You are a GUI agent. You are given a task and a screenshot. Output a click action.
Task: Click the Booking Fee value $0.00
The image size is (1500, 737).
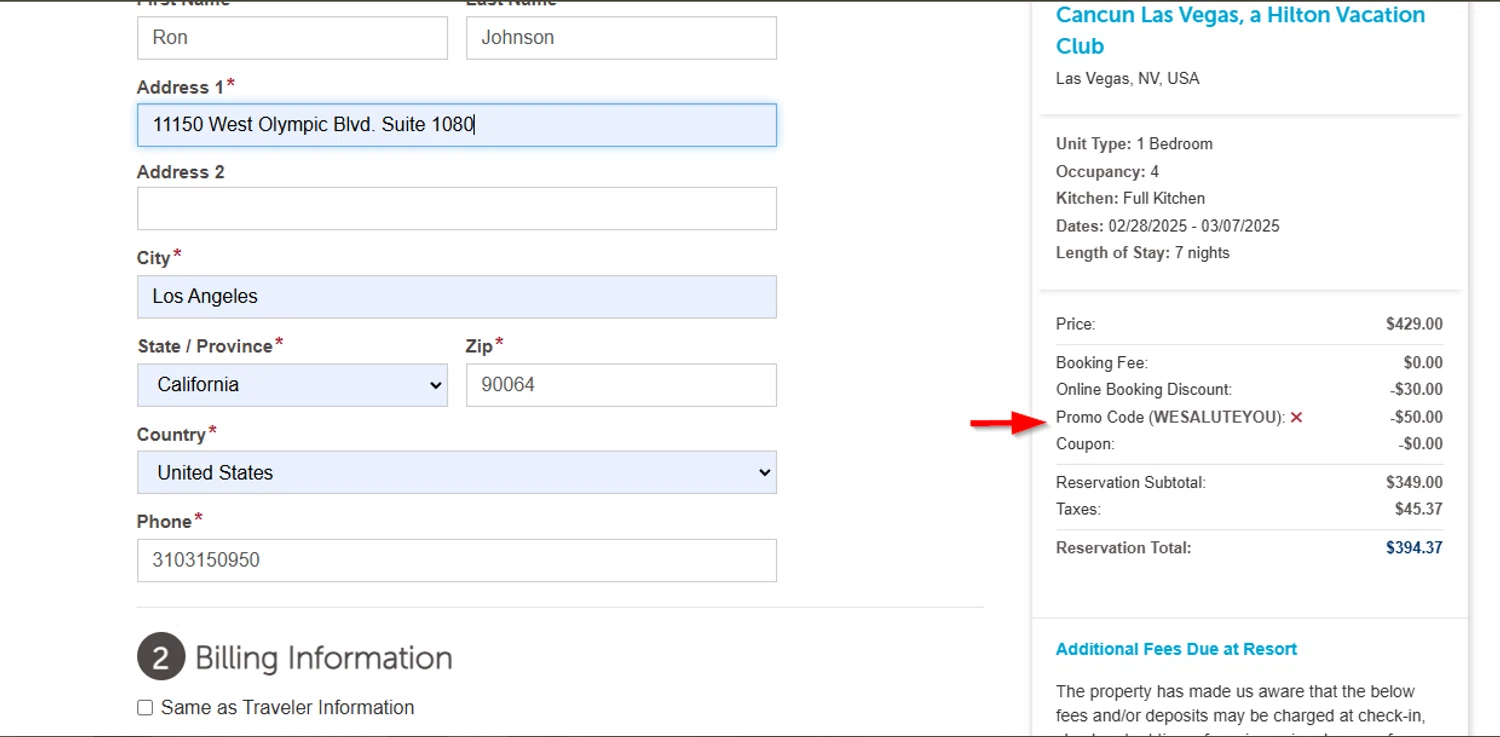click(1423, 363)
